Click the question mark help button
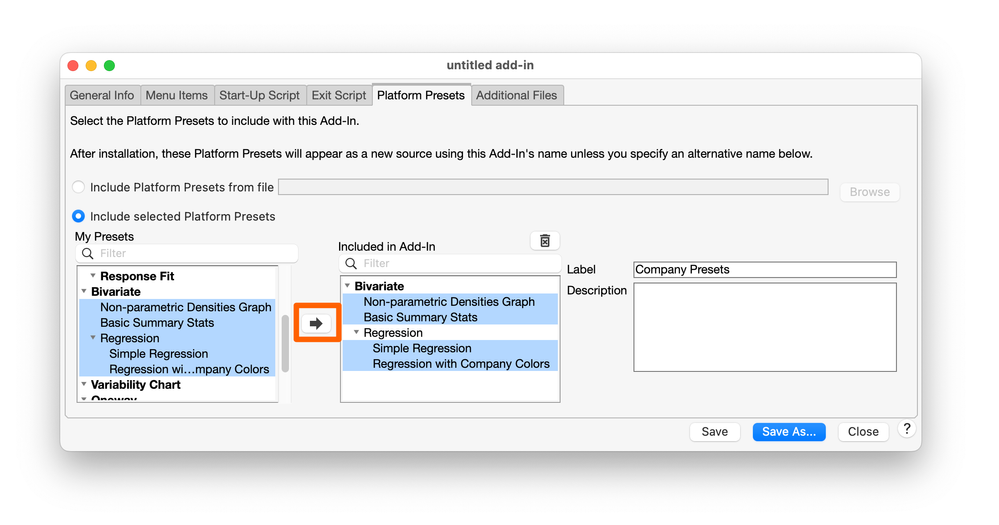Image resolution: width=999 pixels, height=525 pixels. coord(906,429)
